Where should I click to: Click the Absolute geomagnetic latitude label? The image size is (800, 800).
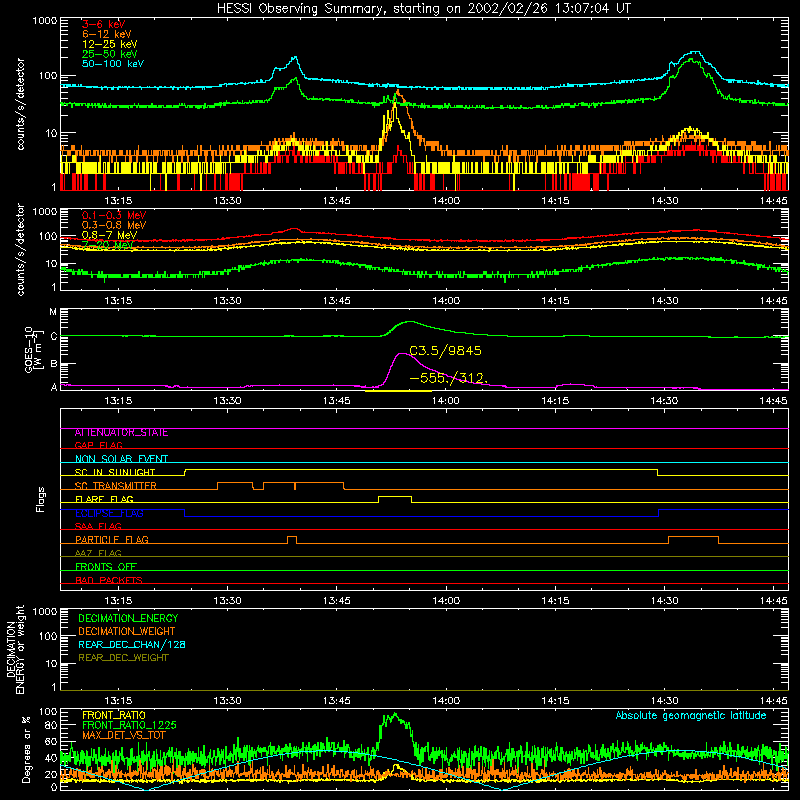(x=691, y=716)
